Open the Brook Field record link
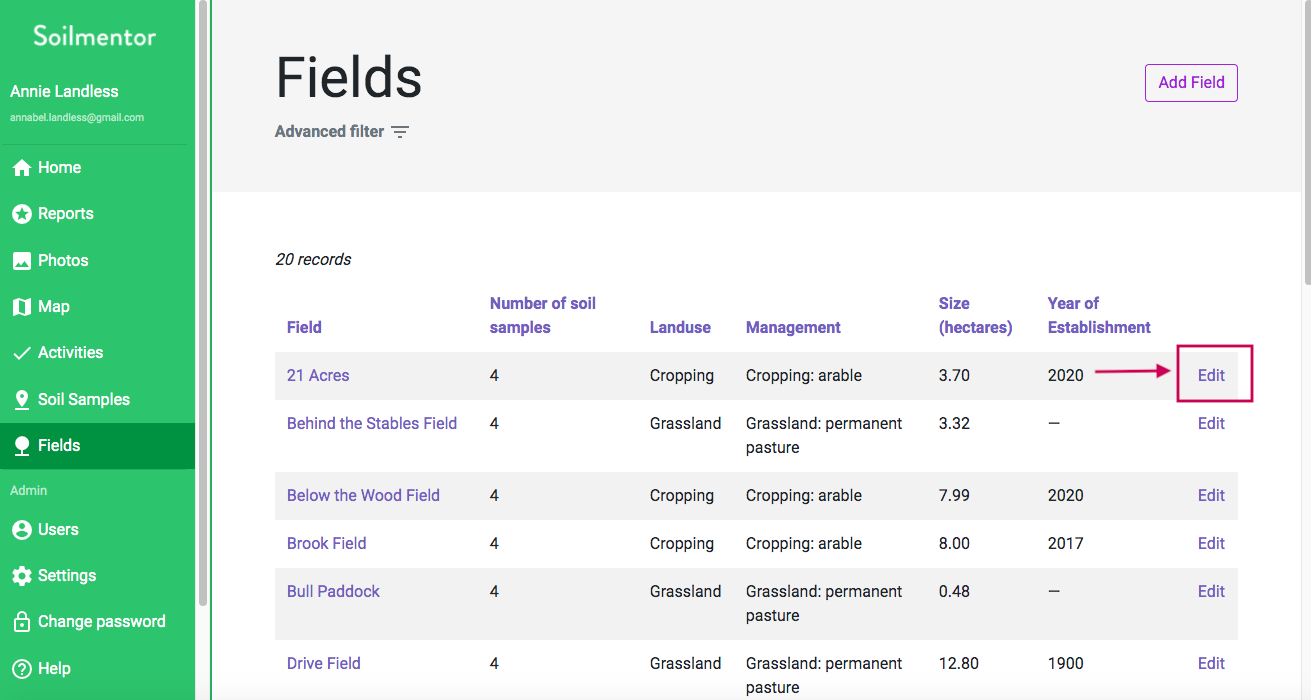Viewport: 1311px width, 700px height. point(327,544)
